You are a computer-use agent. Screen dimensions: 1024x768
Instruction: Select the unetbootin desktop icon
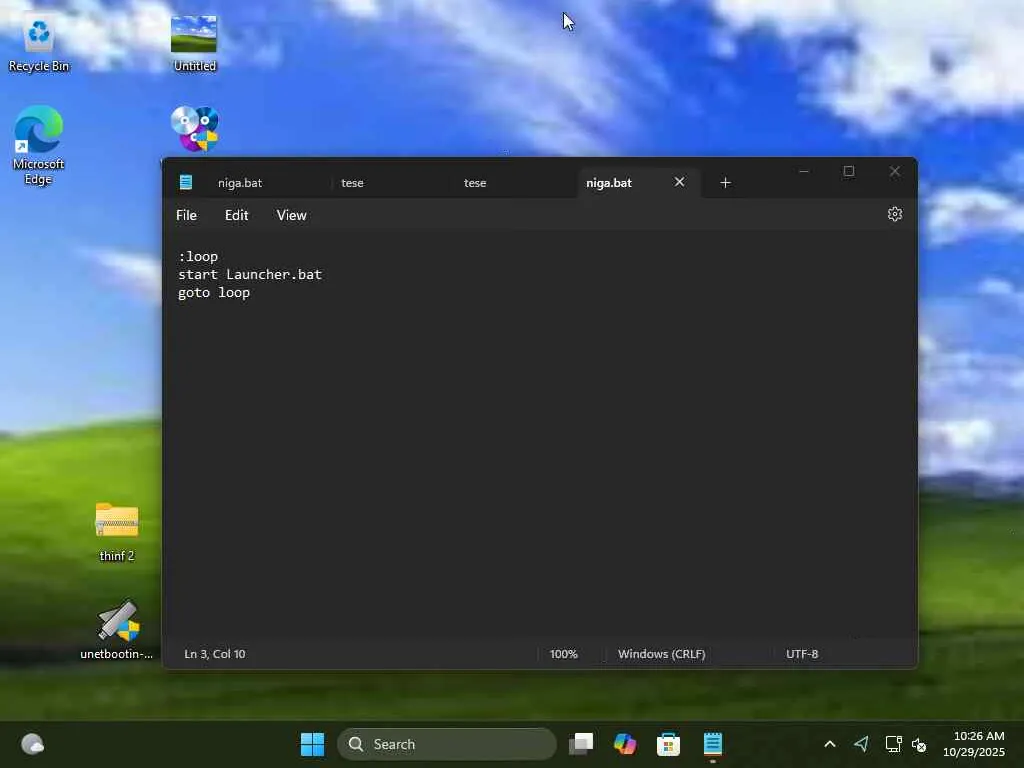tap(117, 629)
